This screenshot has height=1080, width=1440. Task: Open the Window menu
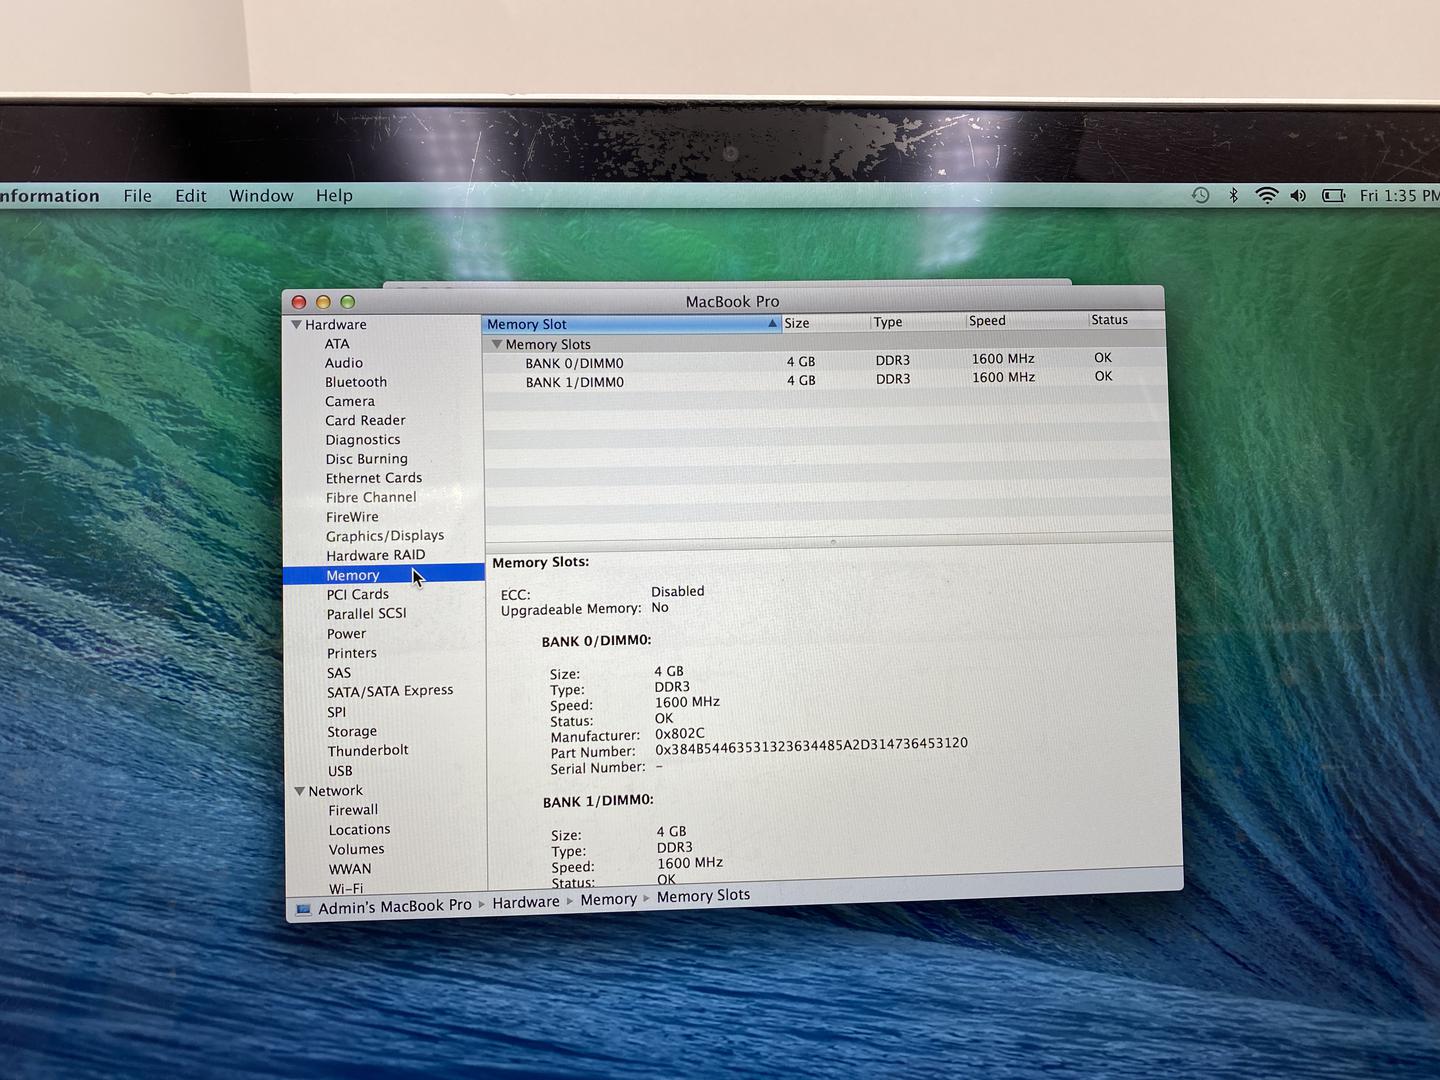[261, 196]
